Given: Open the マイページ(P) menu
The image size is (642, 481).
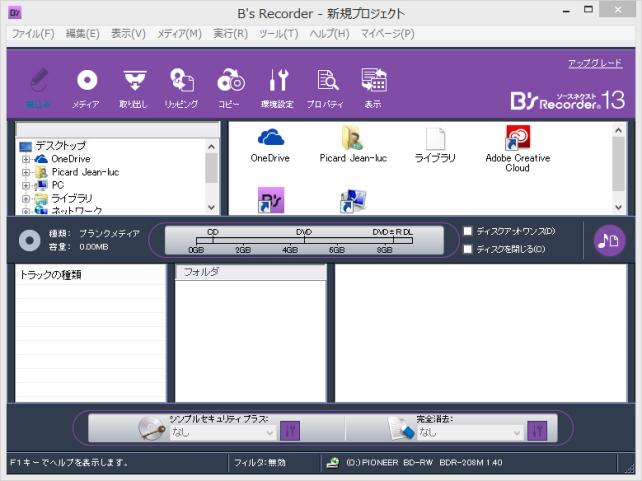Looking at the screenshot, I should pyautogui.click(x=387, y=34).
